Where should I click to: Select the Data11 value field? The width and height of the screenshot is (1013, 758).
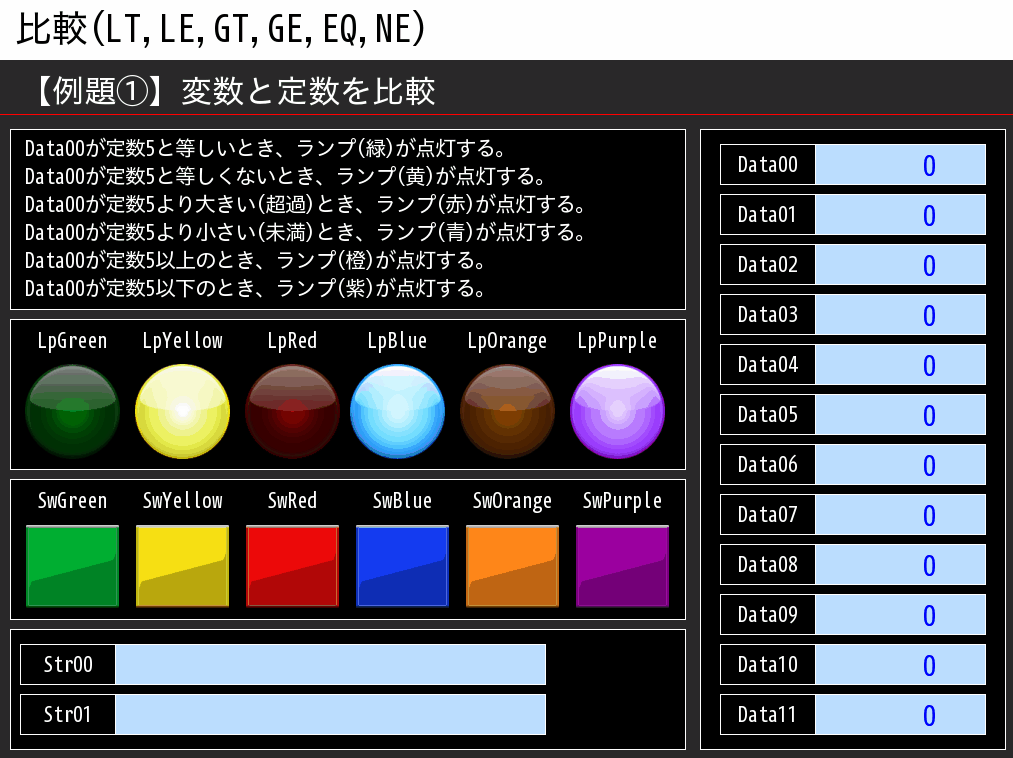point(900,715)
